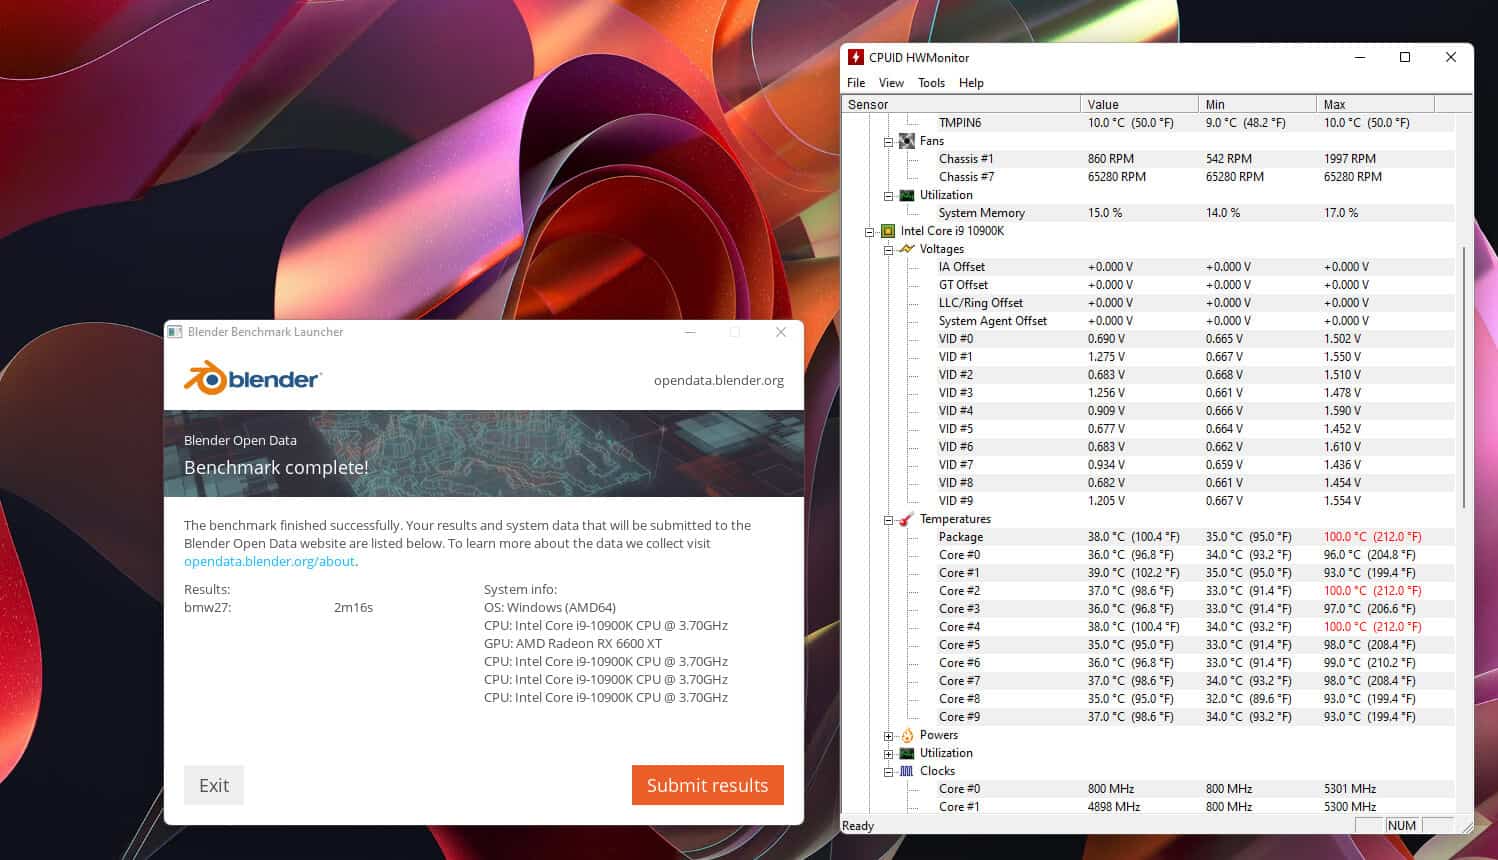Click the Temperatures thermometer icon

coord(907,519)
